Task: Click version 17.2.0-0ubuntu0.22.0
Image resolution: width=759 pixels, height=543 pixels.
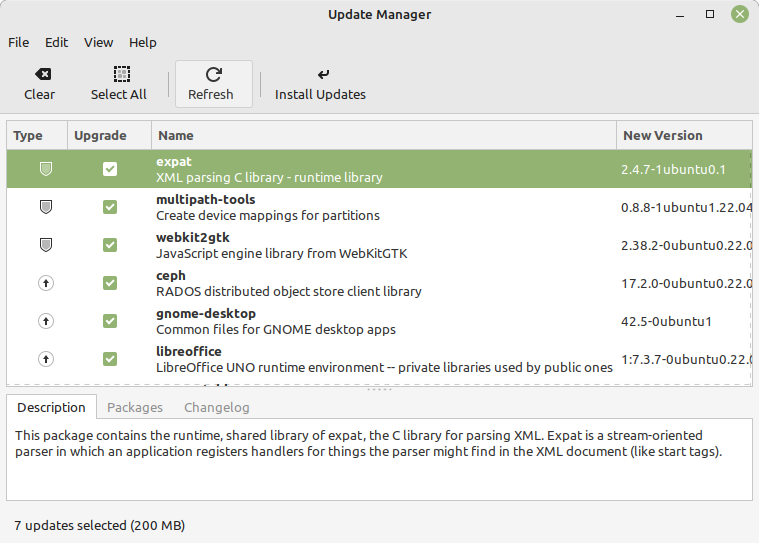Action: (686, 284)
